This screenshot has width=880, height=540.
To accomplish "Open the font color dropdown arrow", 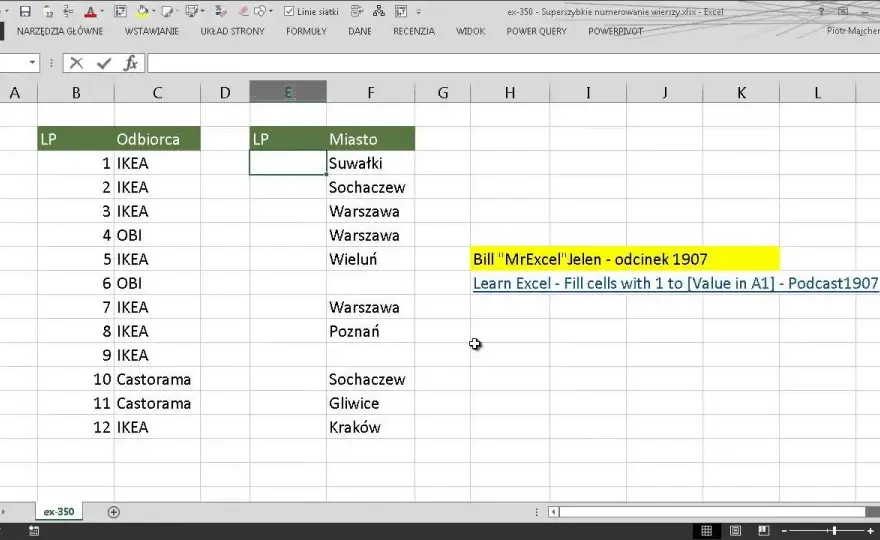I will point(102,11).
